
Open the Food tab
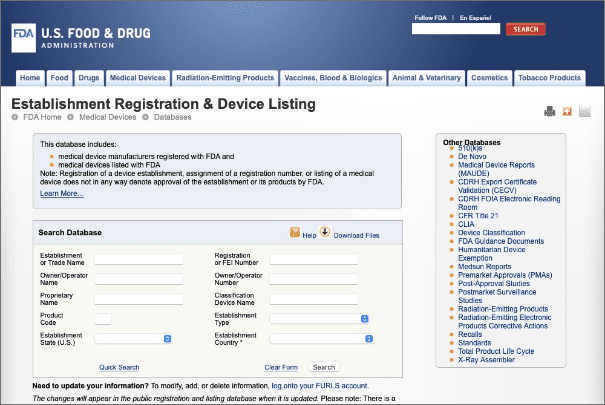coord(59,78)
